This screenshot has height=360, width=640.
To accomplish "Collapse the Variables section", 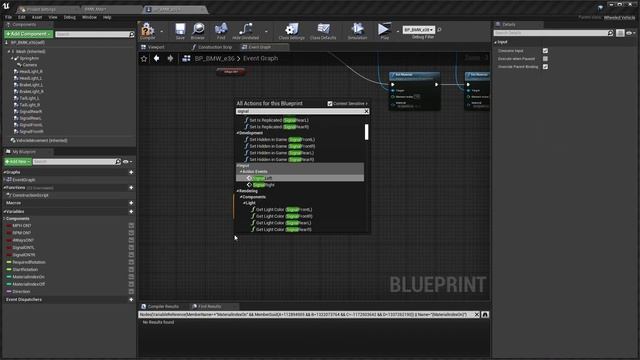I will (x=4, y=211).
